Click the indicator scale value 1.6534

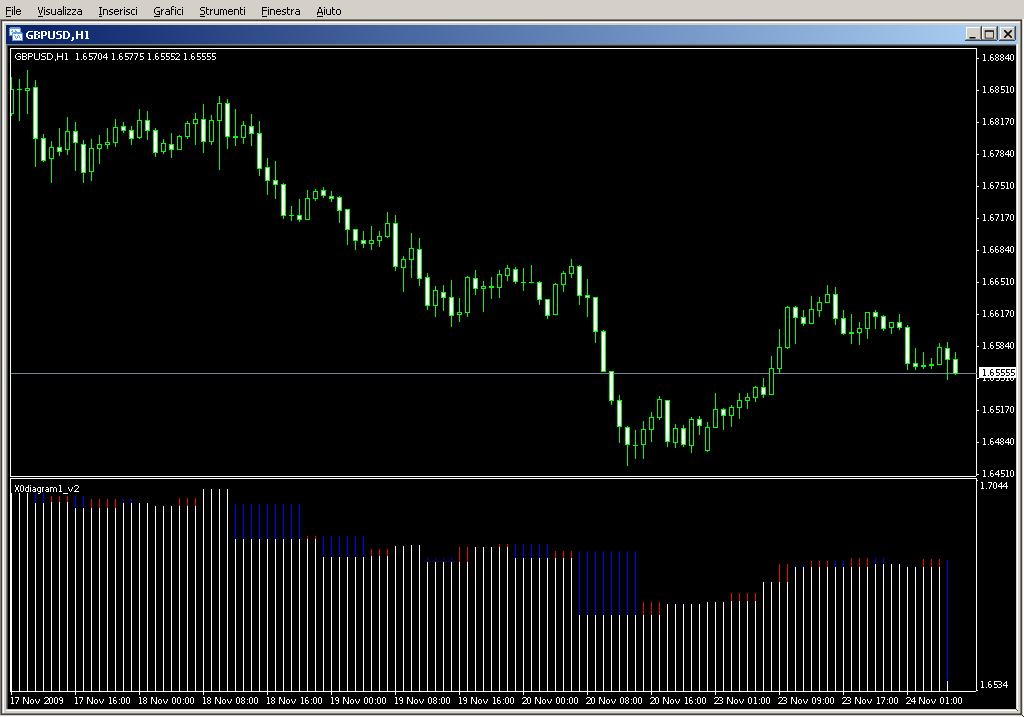point(994,684)
